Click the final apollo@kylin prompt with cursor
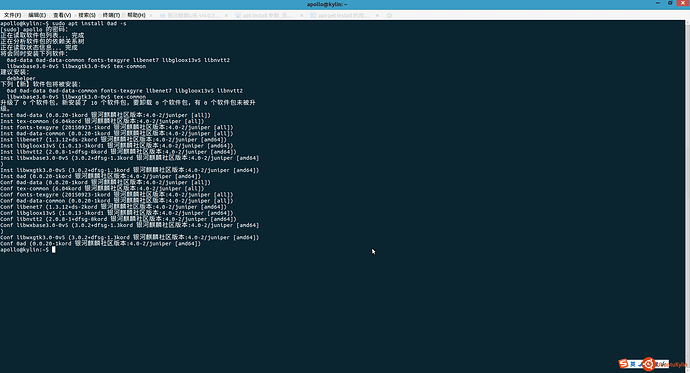The image size is (690, 373). (28, 250)
